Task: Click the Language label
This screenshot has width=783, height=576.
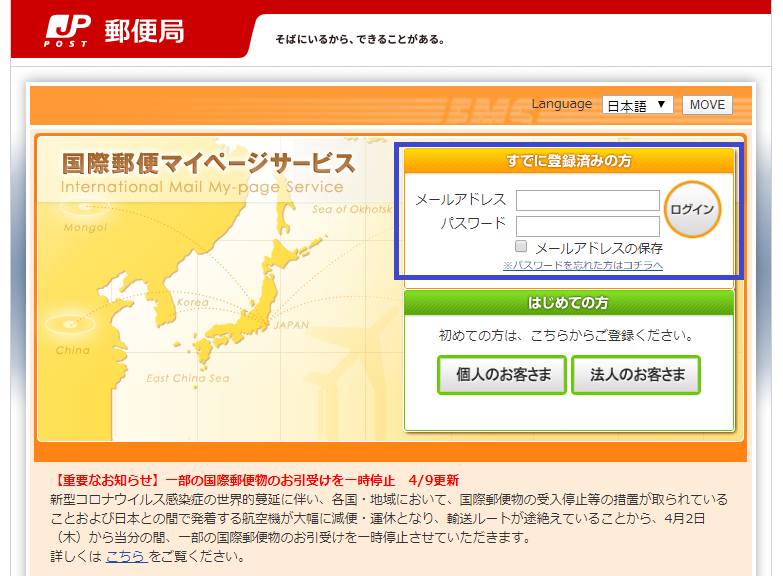Action: point(562,104)
